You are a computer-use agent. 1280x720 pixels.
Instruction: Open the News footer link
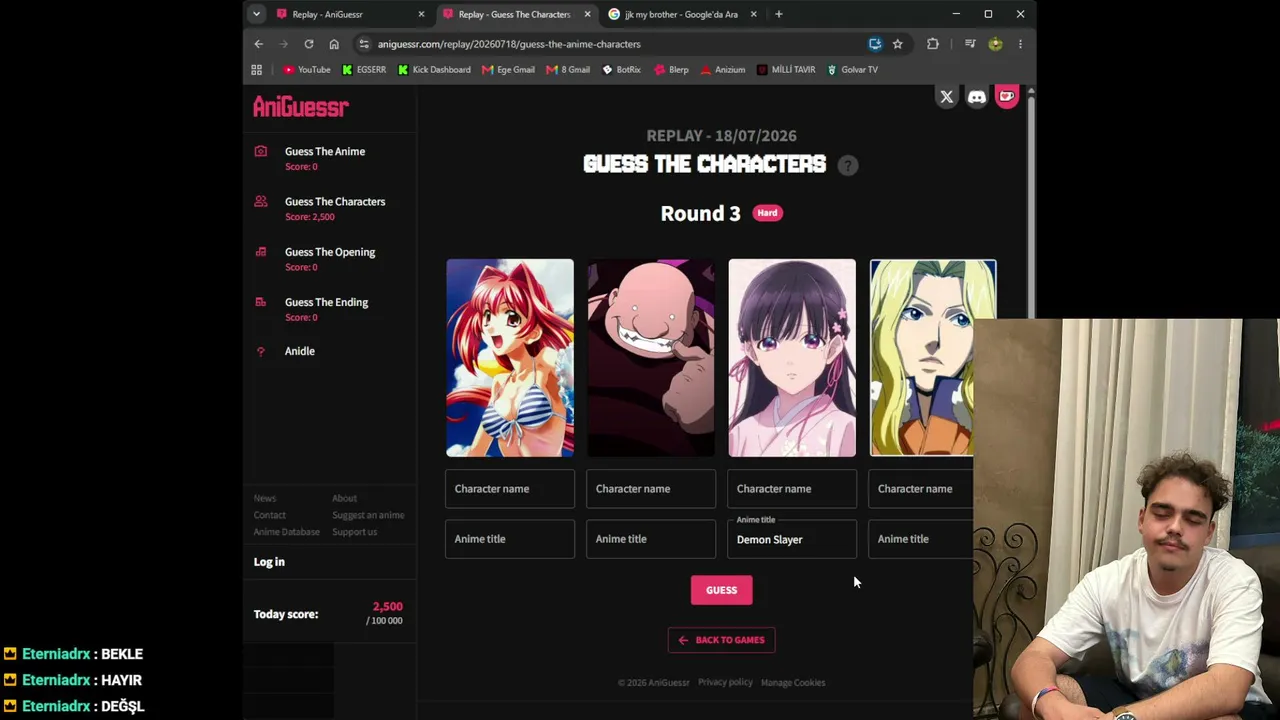point(265,498)
